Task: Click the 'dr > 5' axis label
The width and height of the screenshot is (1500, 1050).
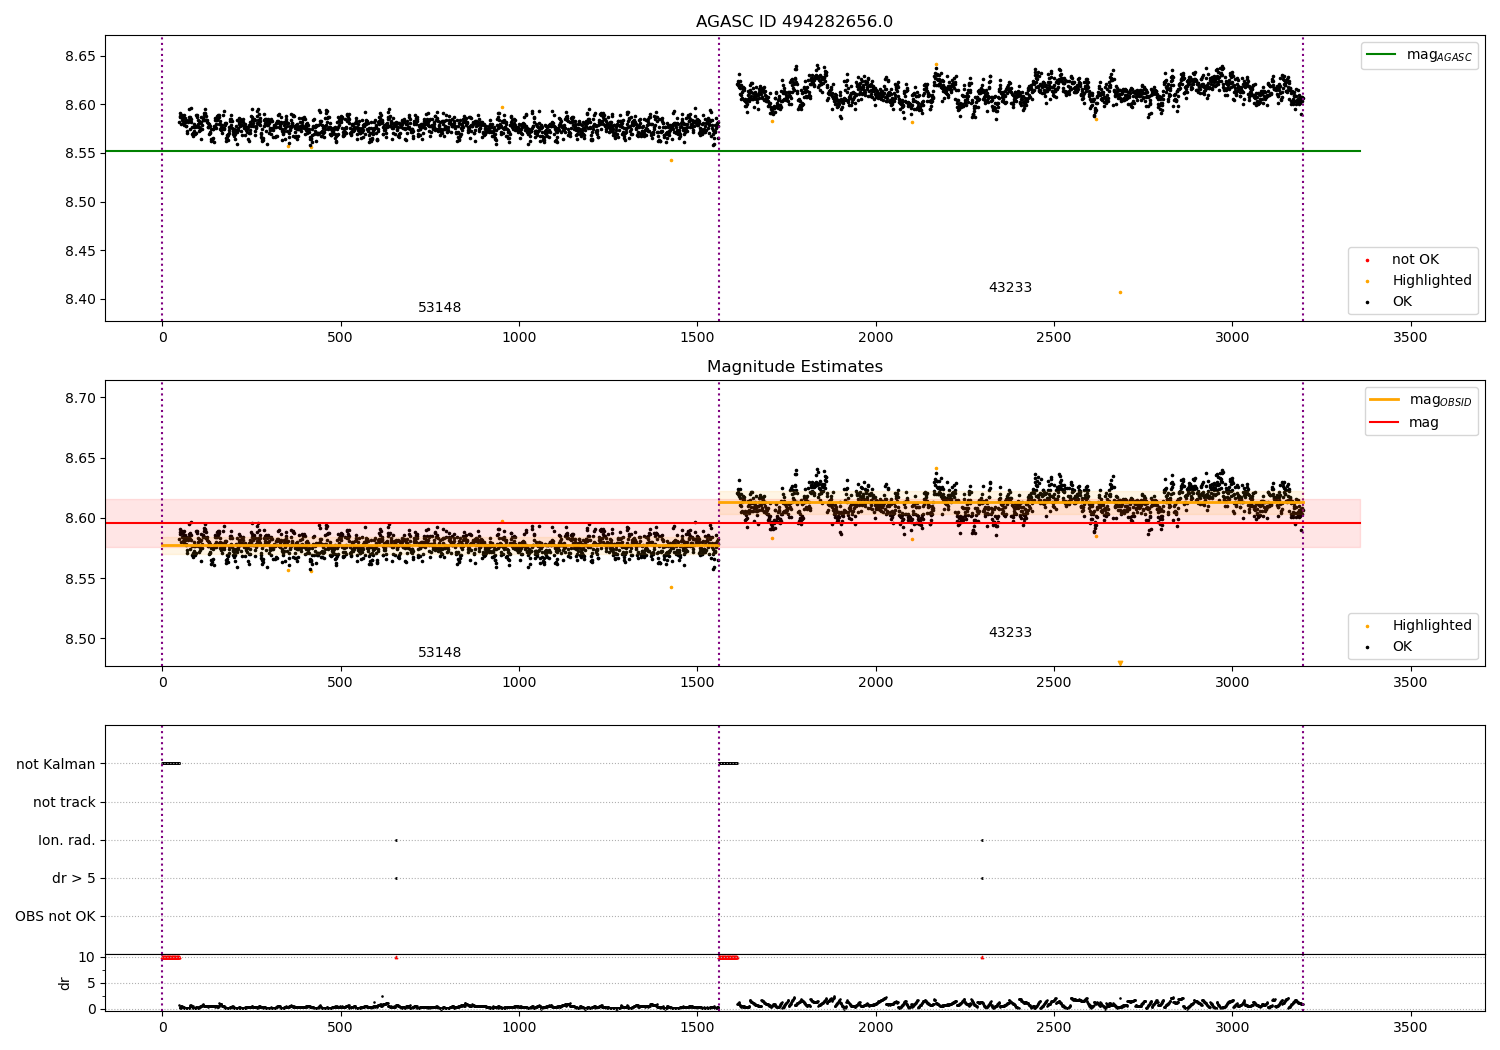Action: tap(74, 879)
